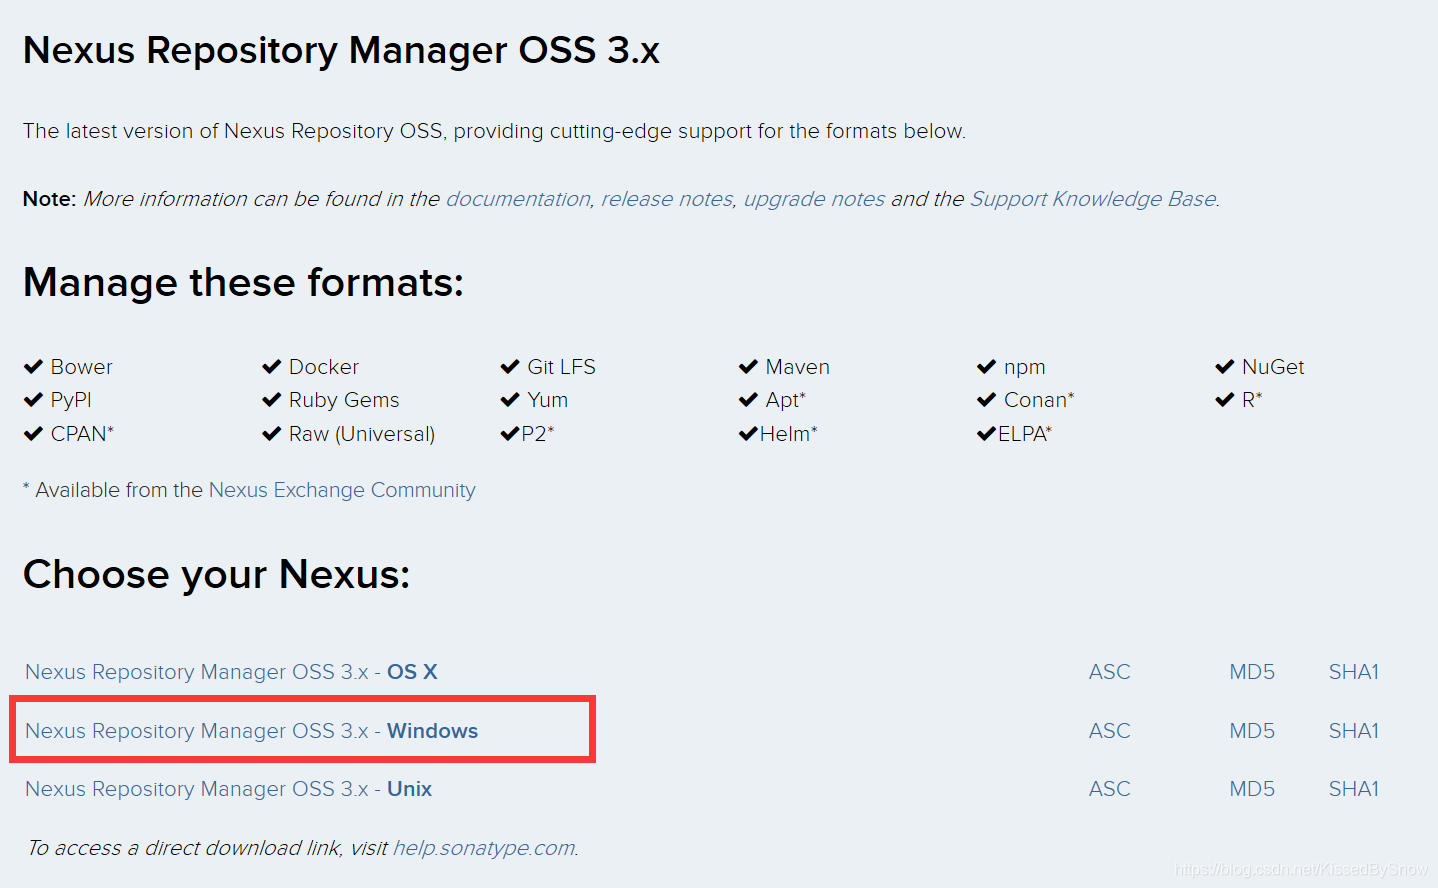Open the MD5 checksum for Windows
The height and width of the screenshot is (888, 1438).
[1252, 731]
